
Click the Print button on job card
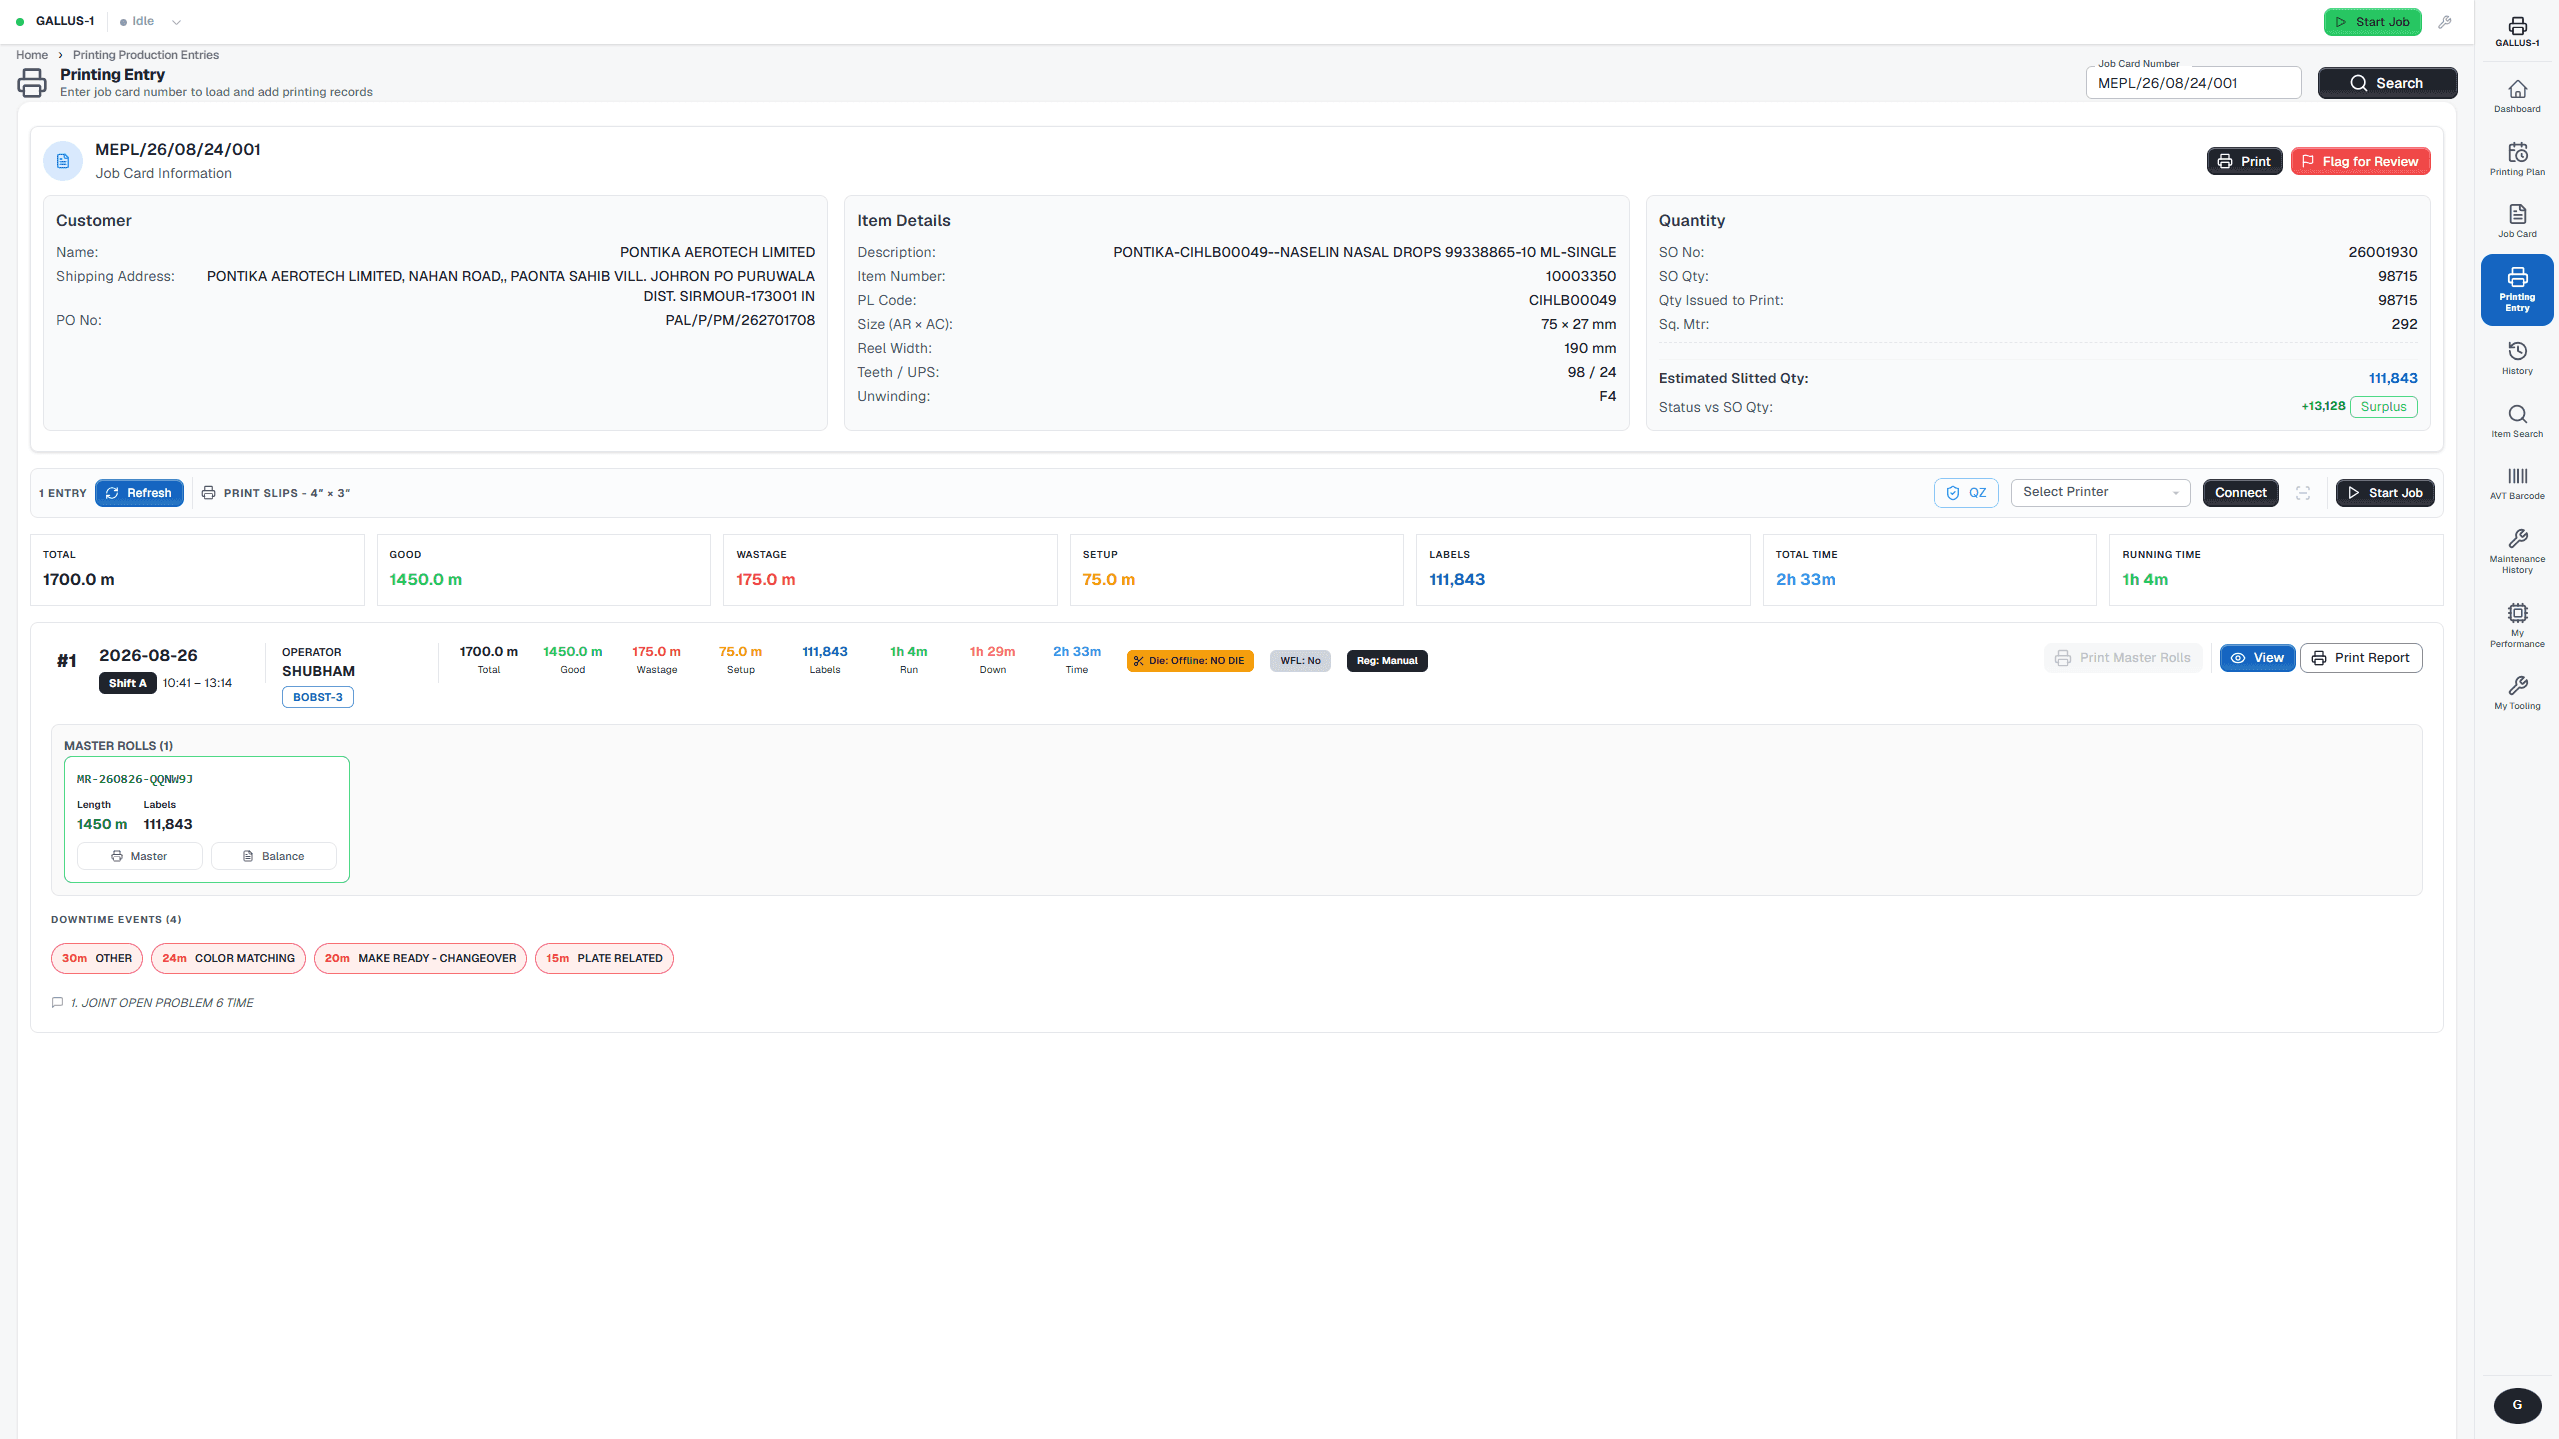point(2244,161)
